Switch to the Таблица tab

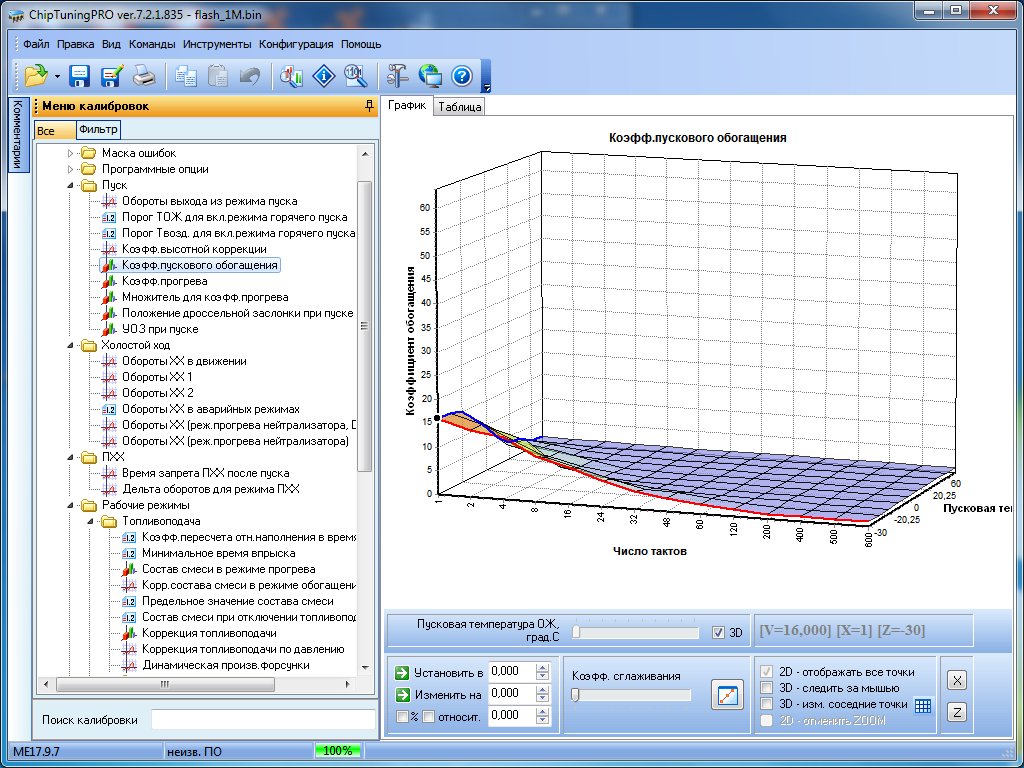click(x=459, y=107)
